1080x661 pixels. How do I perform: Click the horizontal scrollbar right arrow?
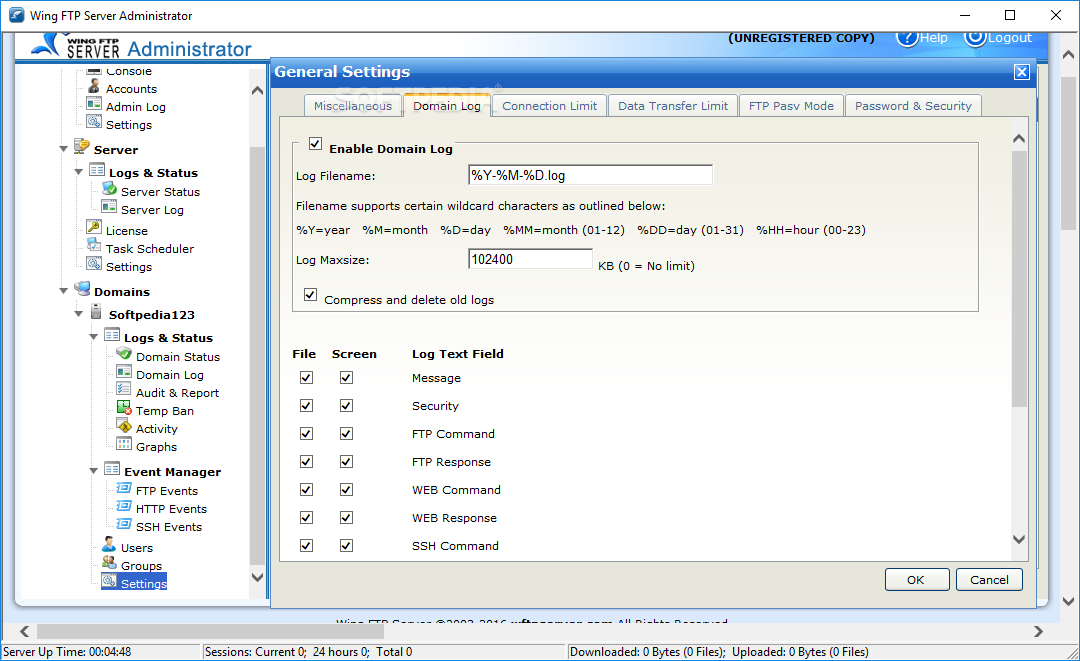(1038, 631)
